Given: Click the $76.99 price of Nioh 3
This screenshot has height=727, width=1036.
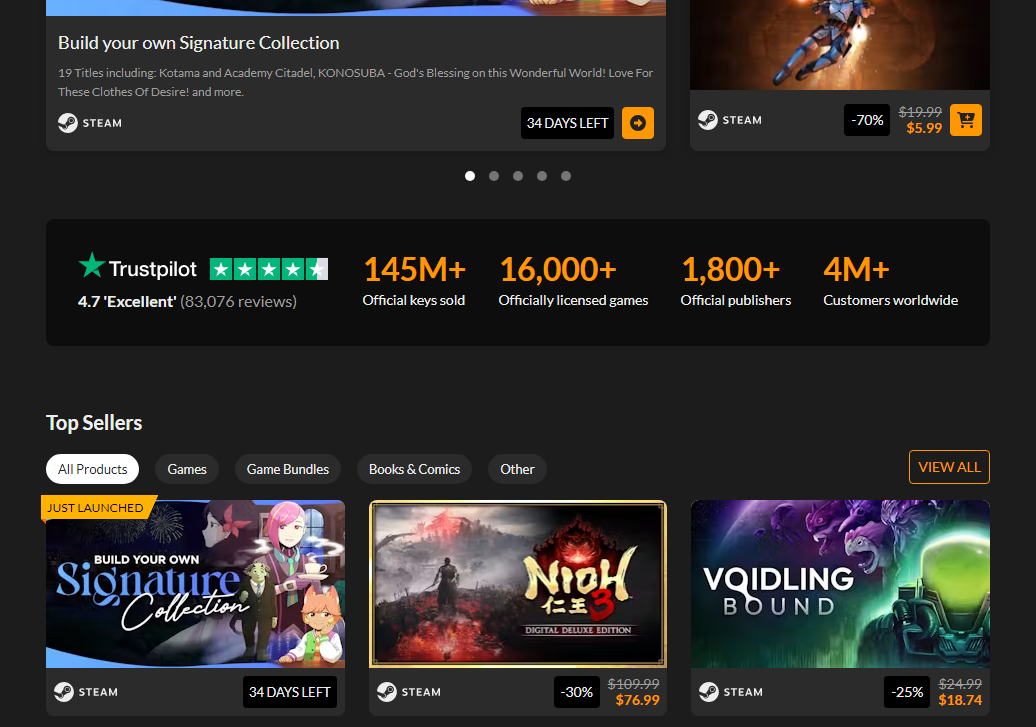Looking at the screenshot, I should tap(638, 700).
